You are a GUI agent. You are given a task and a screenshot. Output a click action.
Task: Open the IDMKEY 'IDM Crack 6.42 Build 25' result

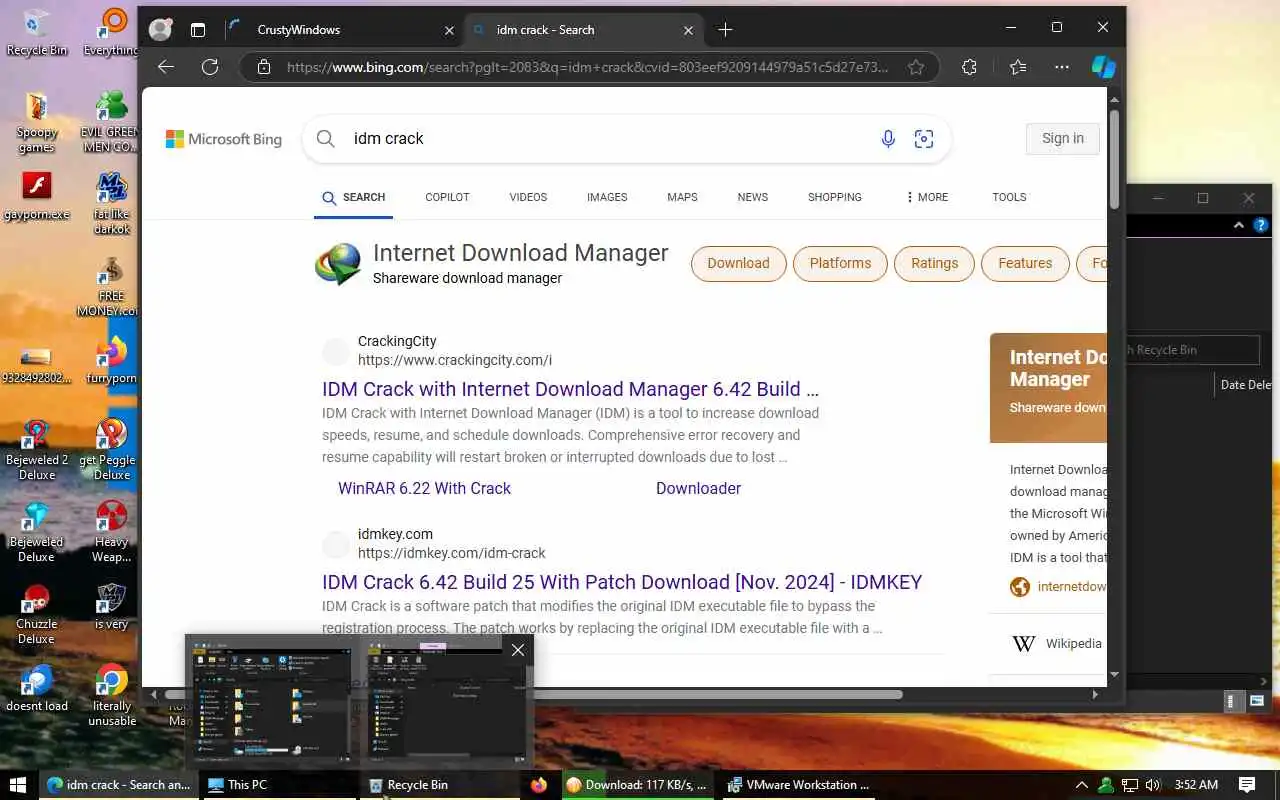(x=622, y=582)
